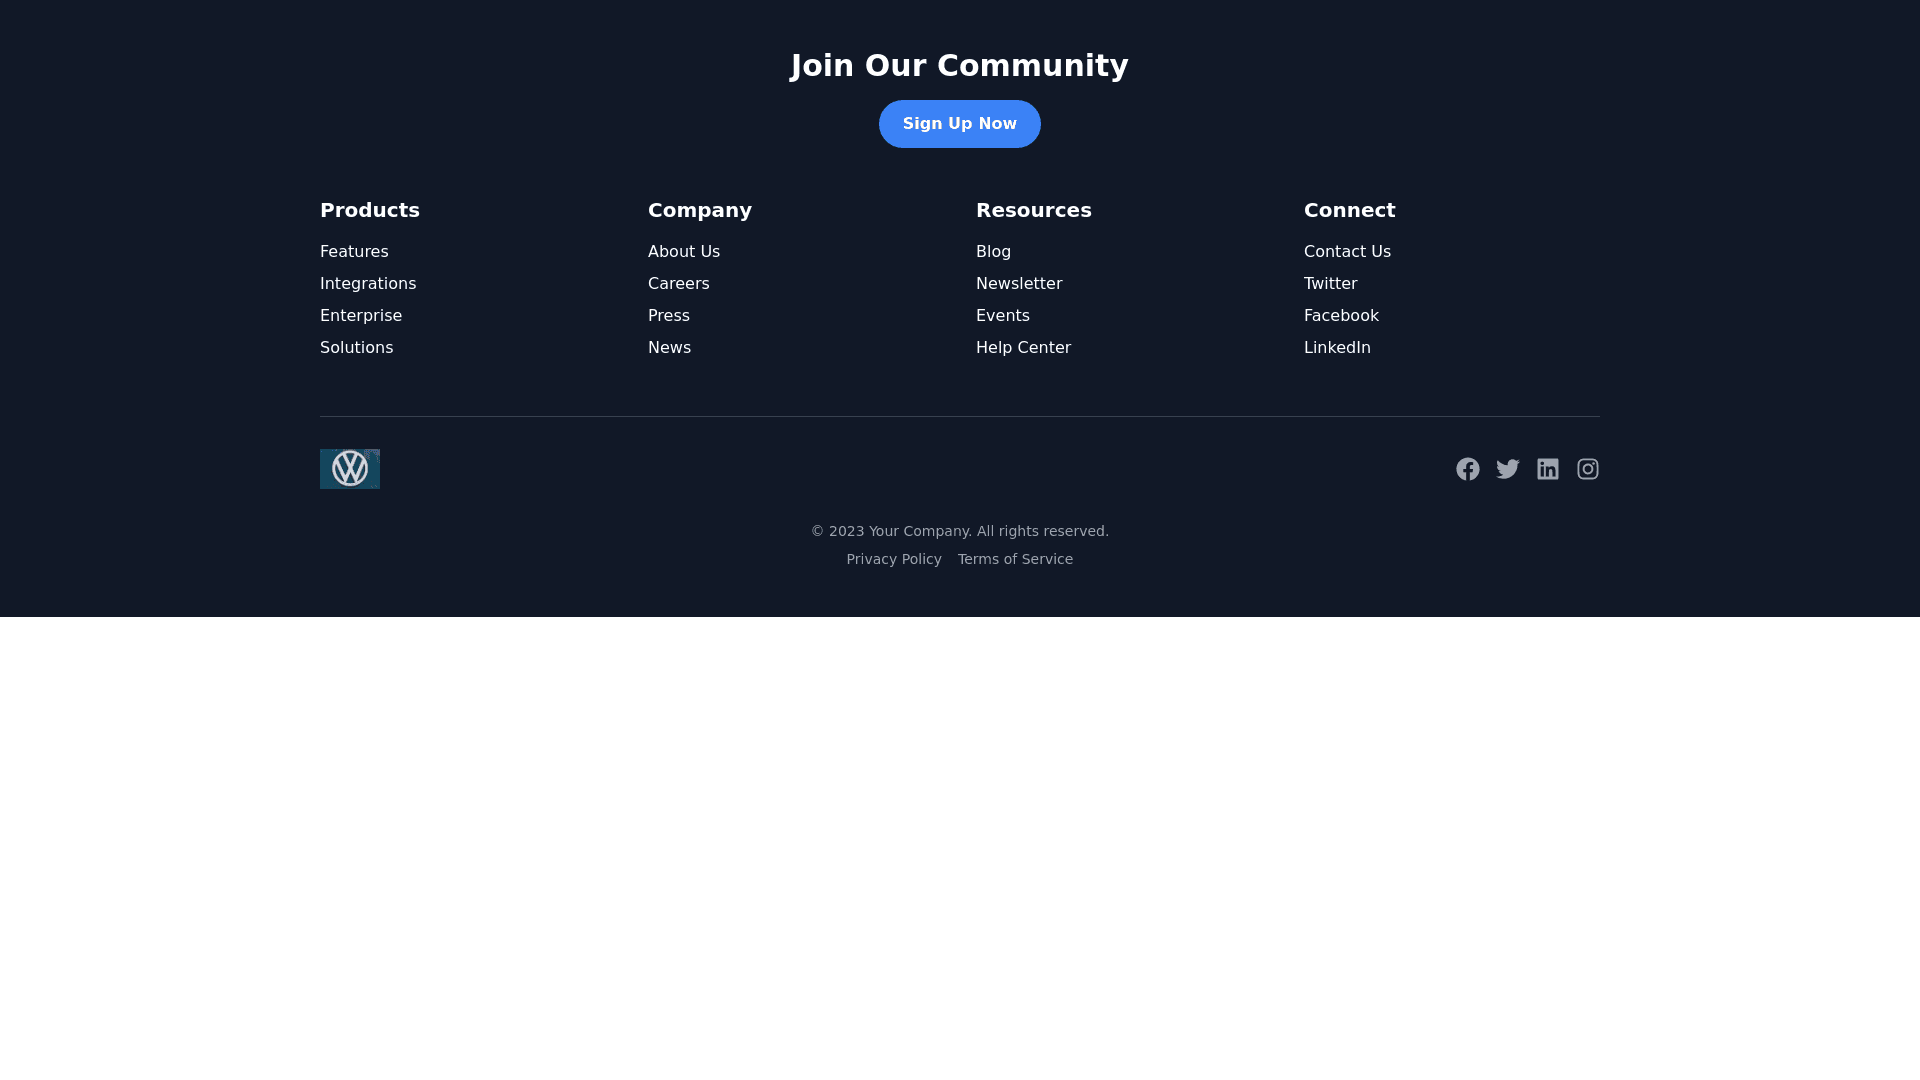The width and height of the screenshot is (1920, 1080).
Task: Open the Twitter text link under Connect
Action: coord(1330,284)
